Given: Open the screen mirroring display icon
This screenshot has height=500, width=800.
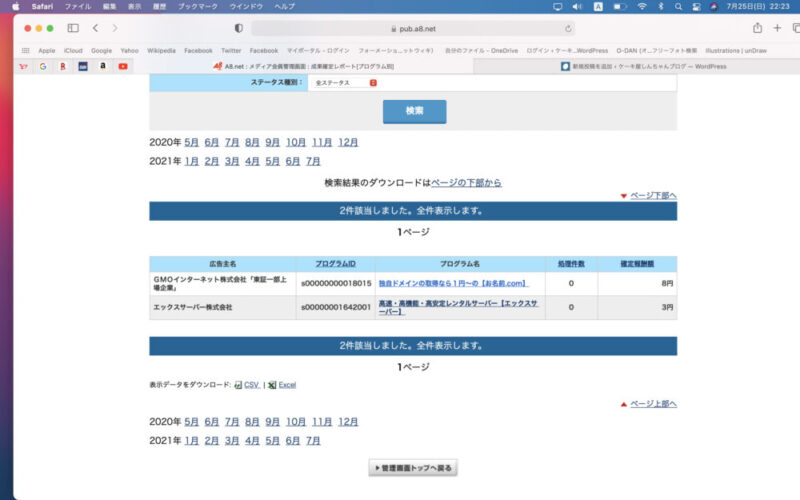Looking at the screenshot, I should click(558, 7).
